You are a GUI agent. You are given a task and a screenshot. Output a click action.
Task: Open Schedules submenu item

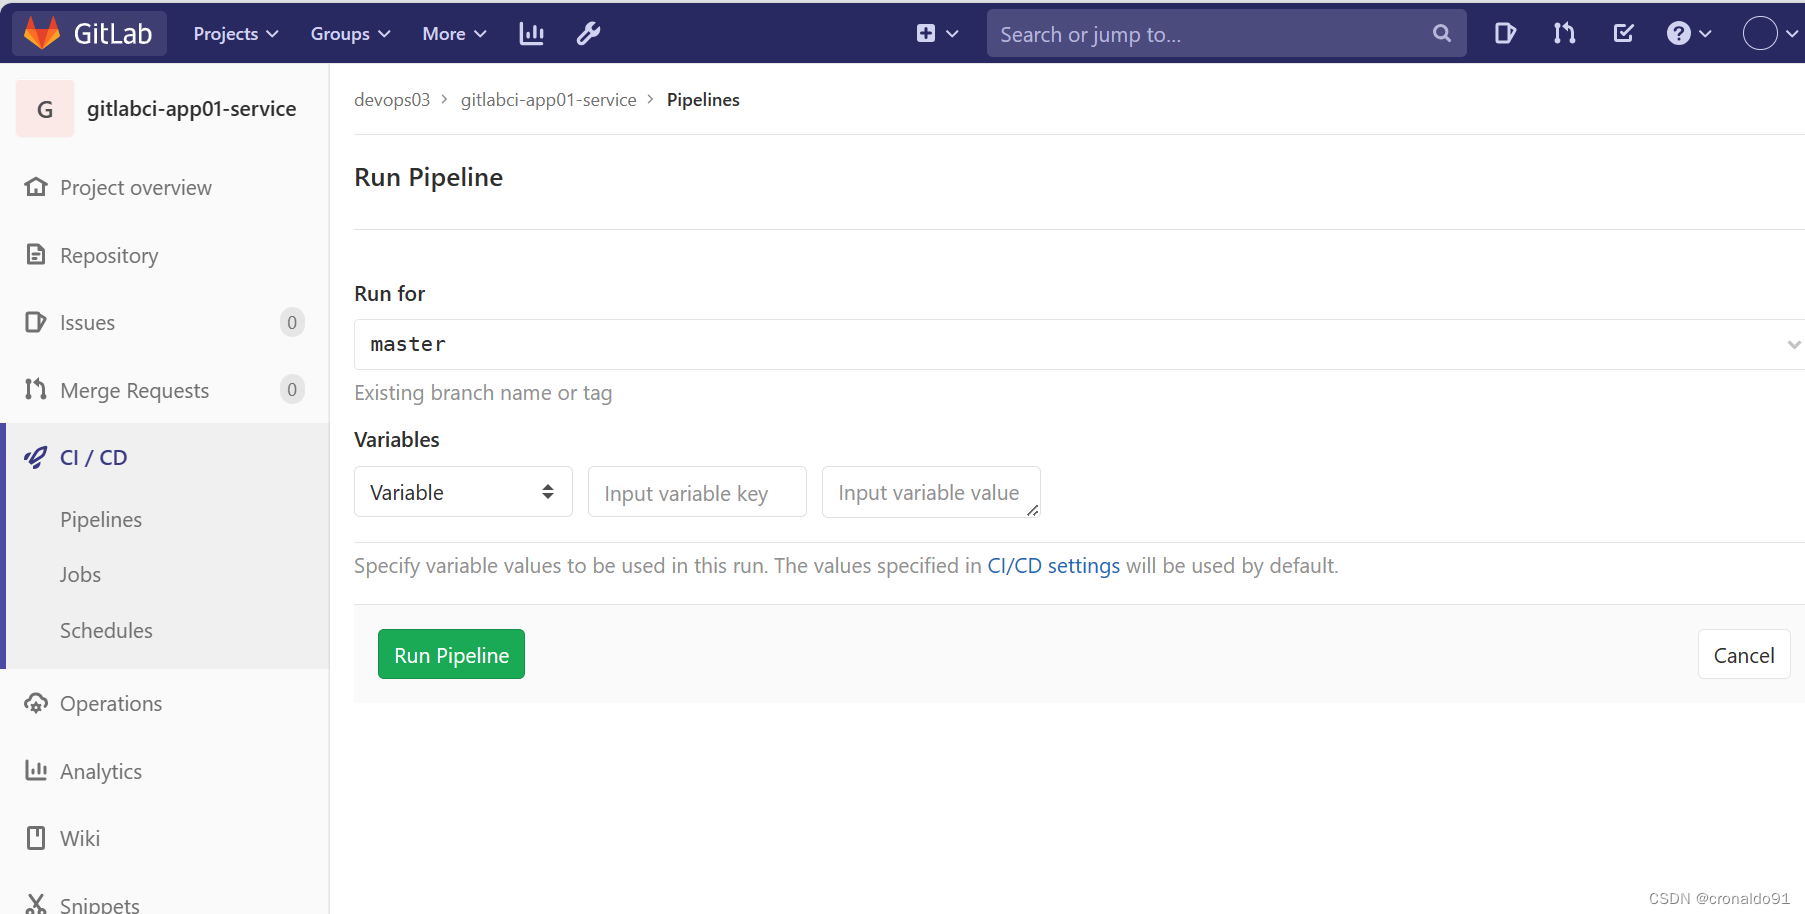(x=106, y=631)
